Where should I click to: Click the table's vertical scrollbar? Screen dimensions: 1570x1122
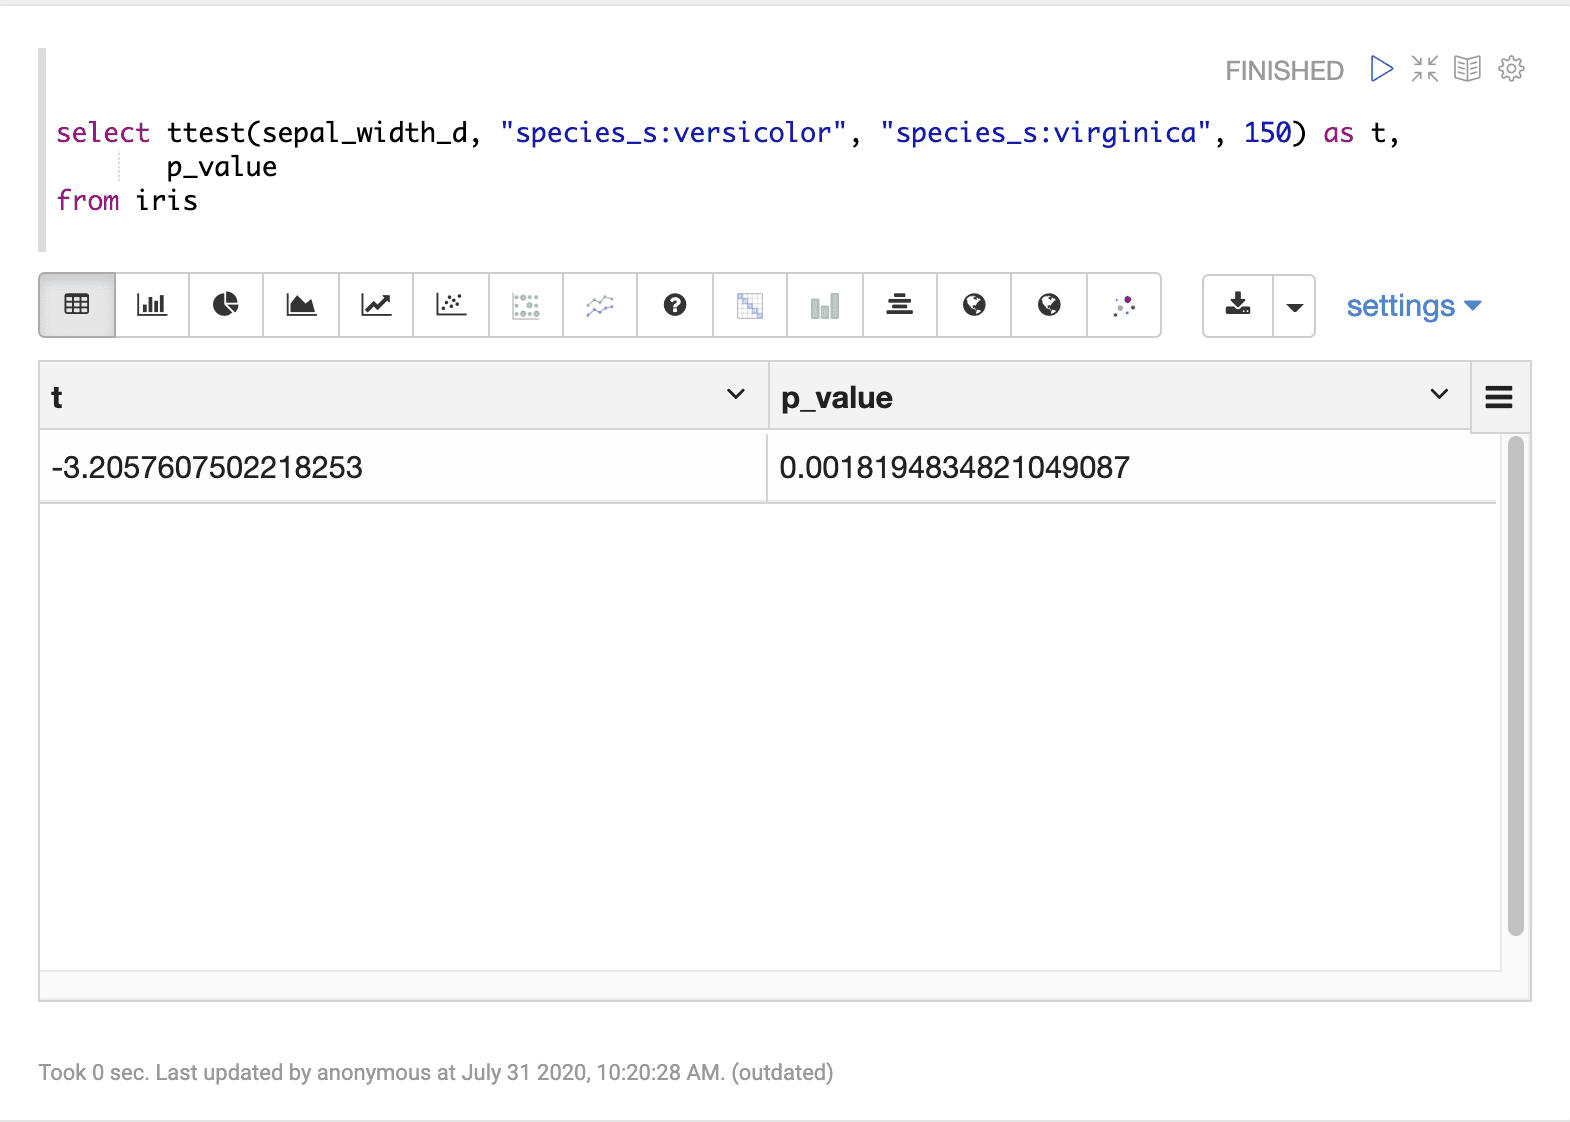pyautogui.click(x=1515, y=685)
